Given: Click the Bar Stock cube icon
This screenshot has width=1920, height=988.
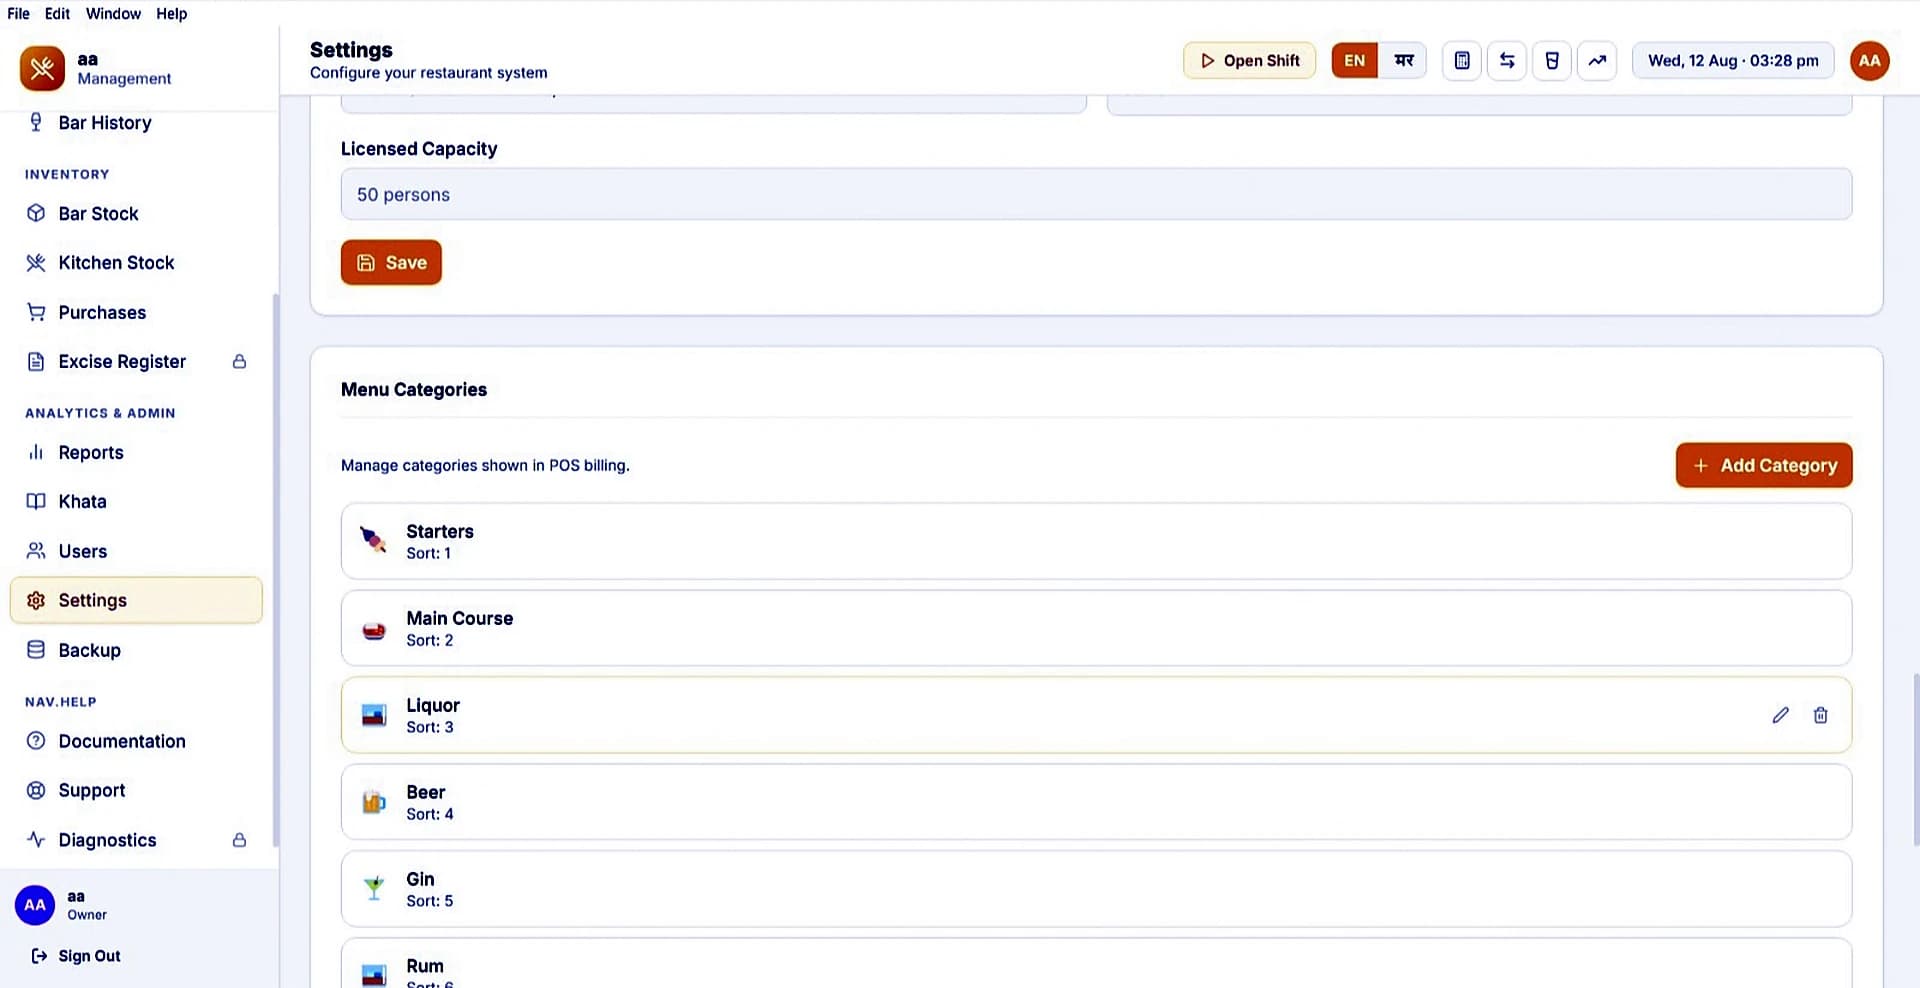Looking at the screenshot, I should click(36, 213).
